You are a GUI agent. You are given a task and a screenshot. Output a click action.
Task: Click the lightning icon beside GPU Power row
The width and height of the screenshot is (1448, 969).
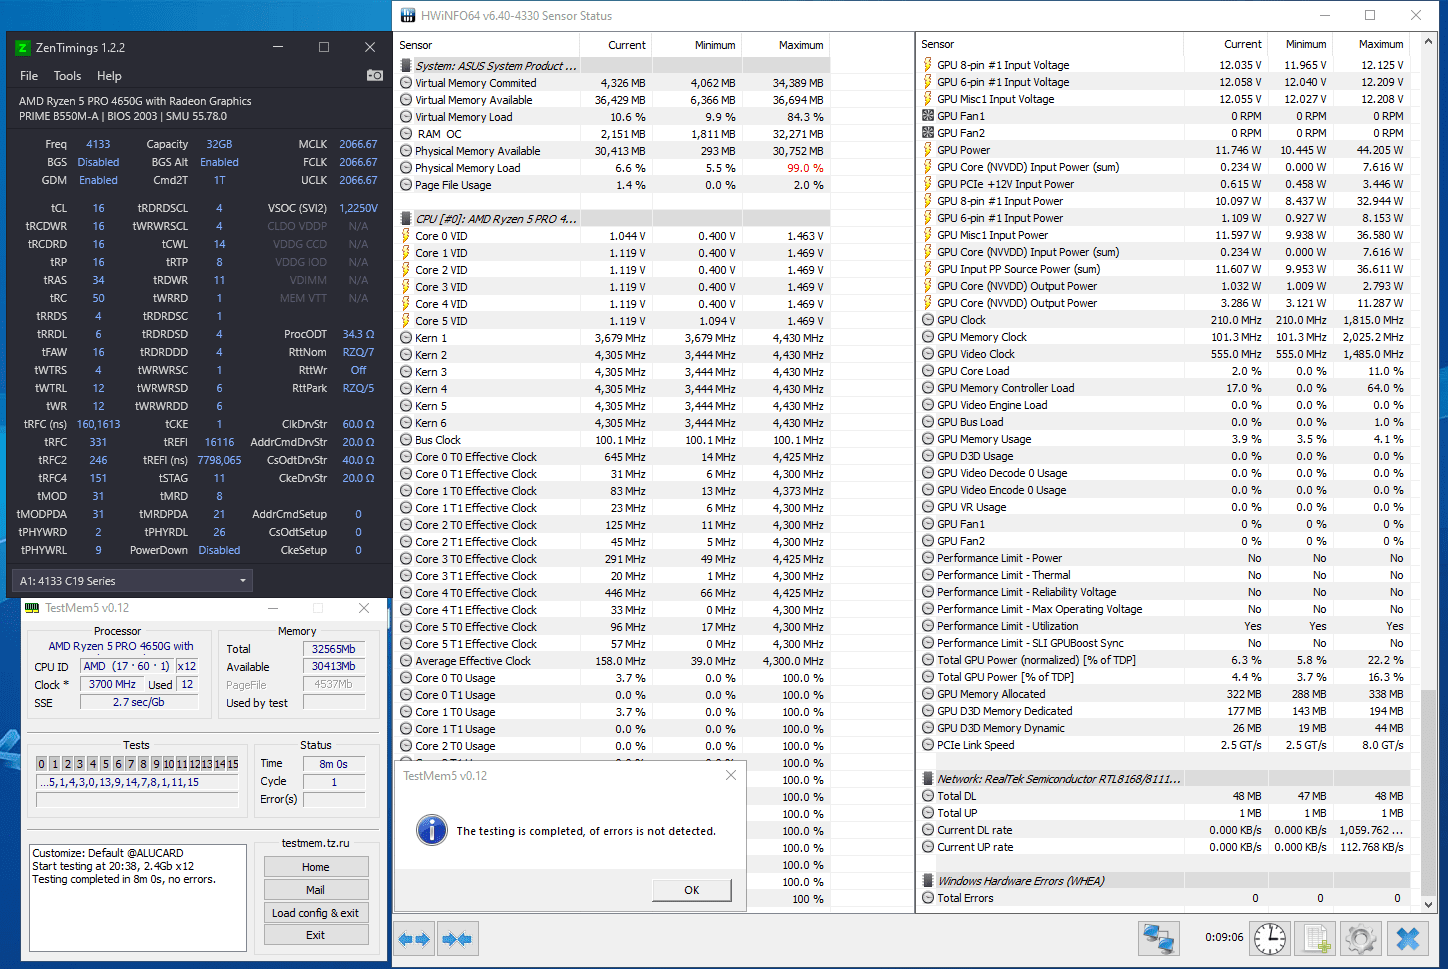[x=928, y=150]
